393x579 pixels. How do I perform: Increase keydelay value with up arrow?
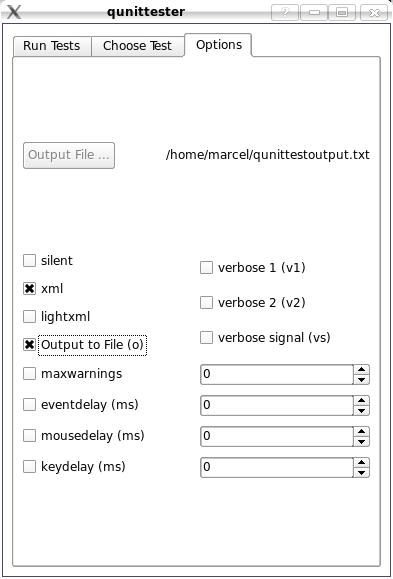(x=361, y=463)
